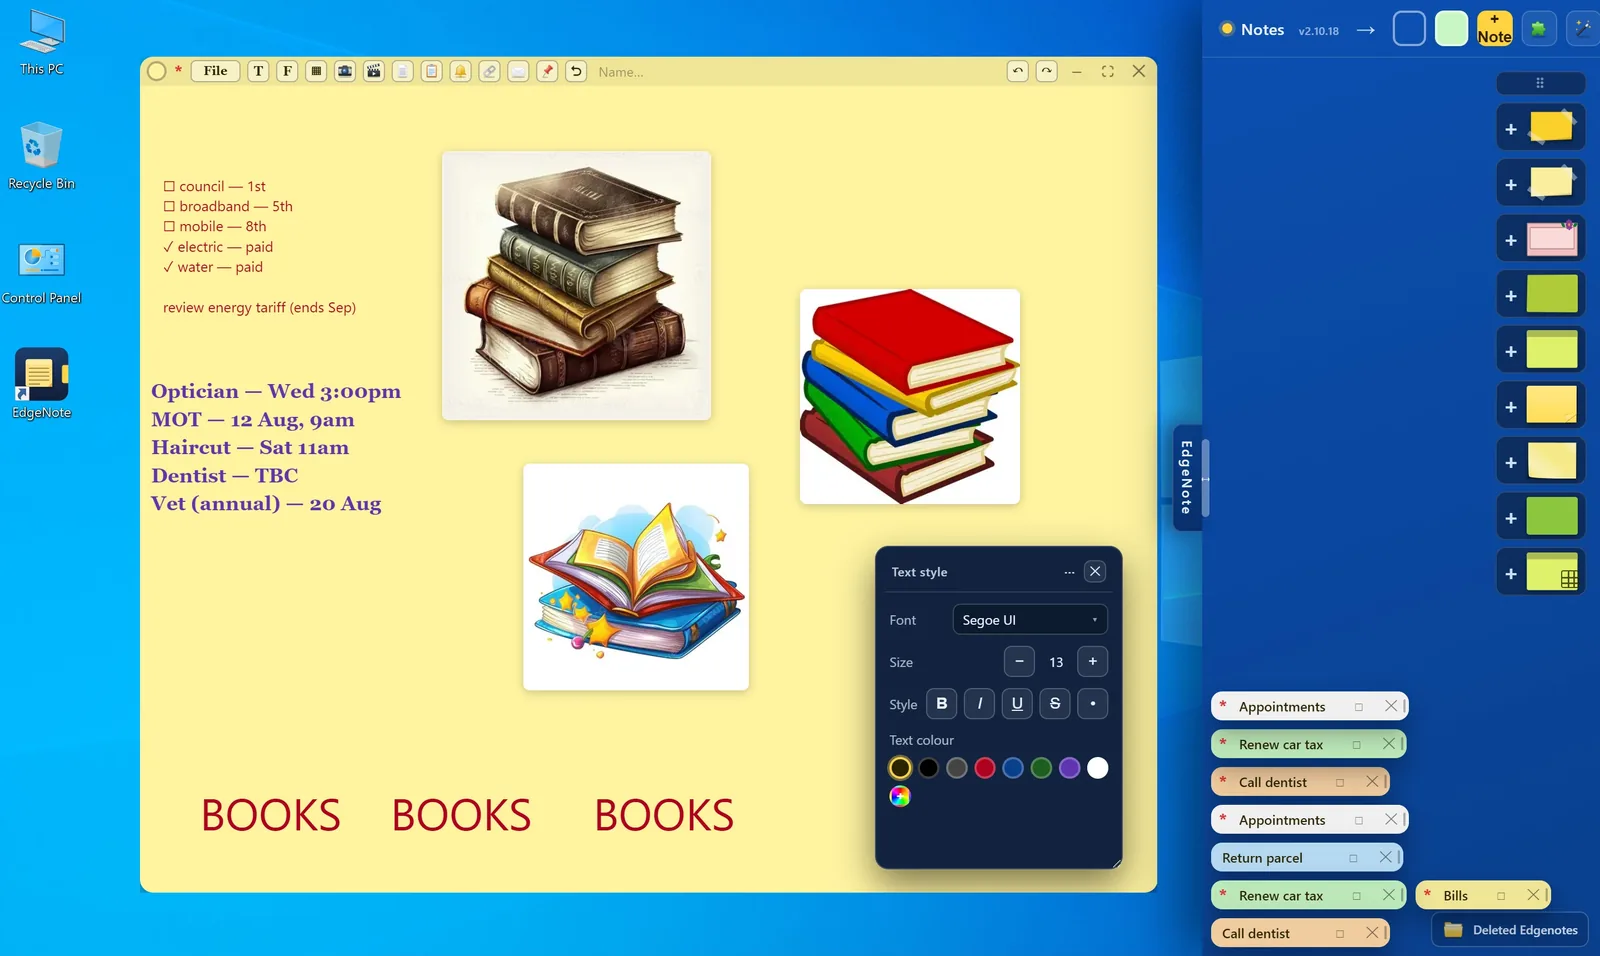This screenshot has width=1600, height=956.
Task: Open the Font dropdown showing Segoe UI
Action: [x=1030, y=620]
